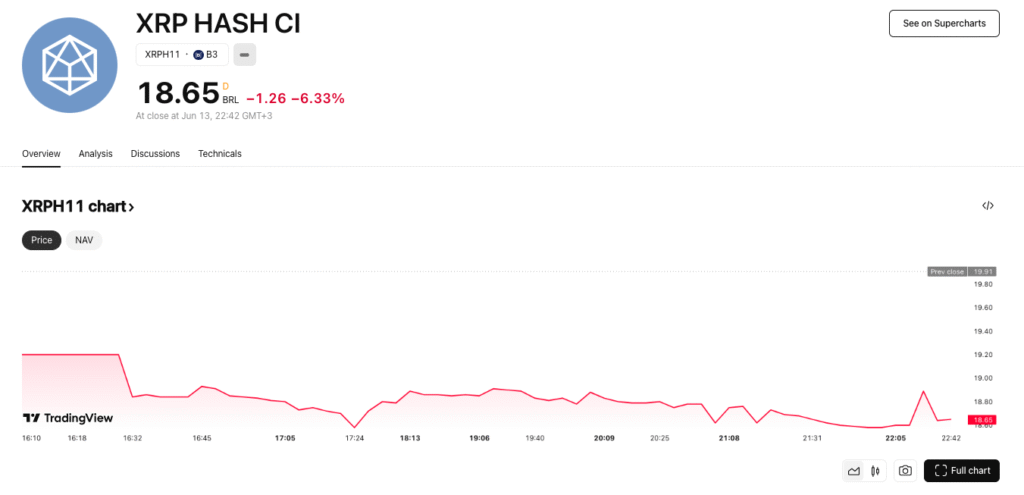Click the TradingView logo on chart
1024x495 pixels.
[x=68, y=418]
